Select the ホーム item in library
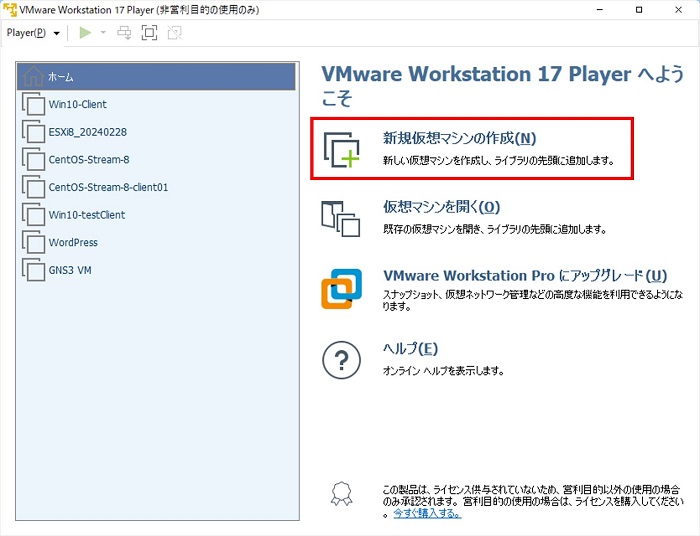The image size is (700, 536). click(156, 77)
